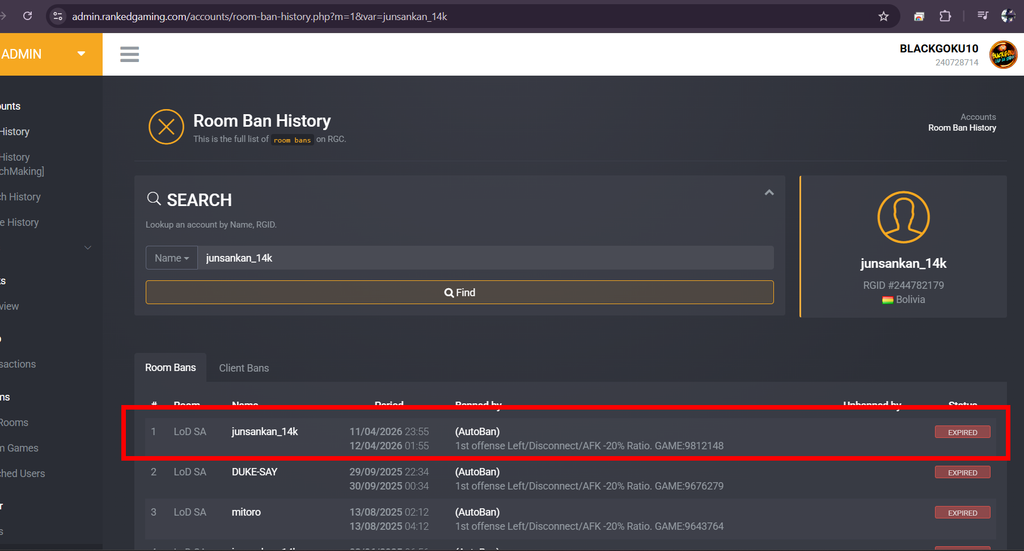Click the magnifier icon beside SEARCH heading
Viewport: 1024px width, 551px height.
(x=153, y=198)
